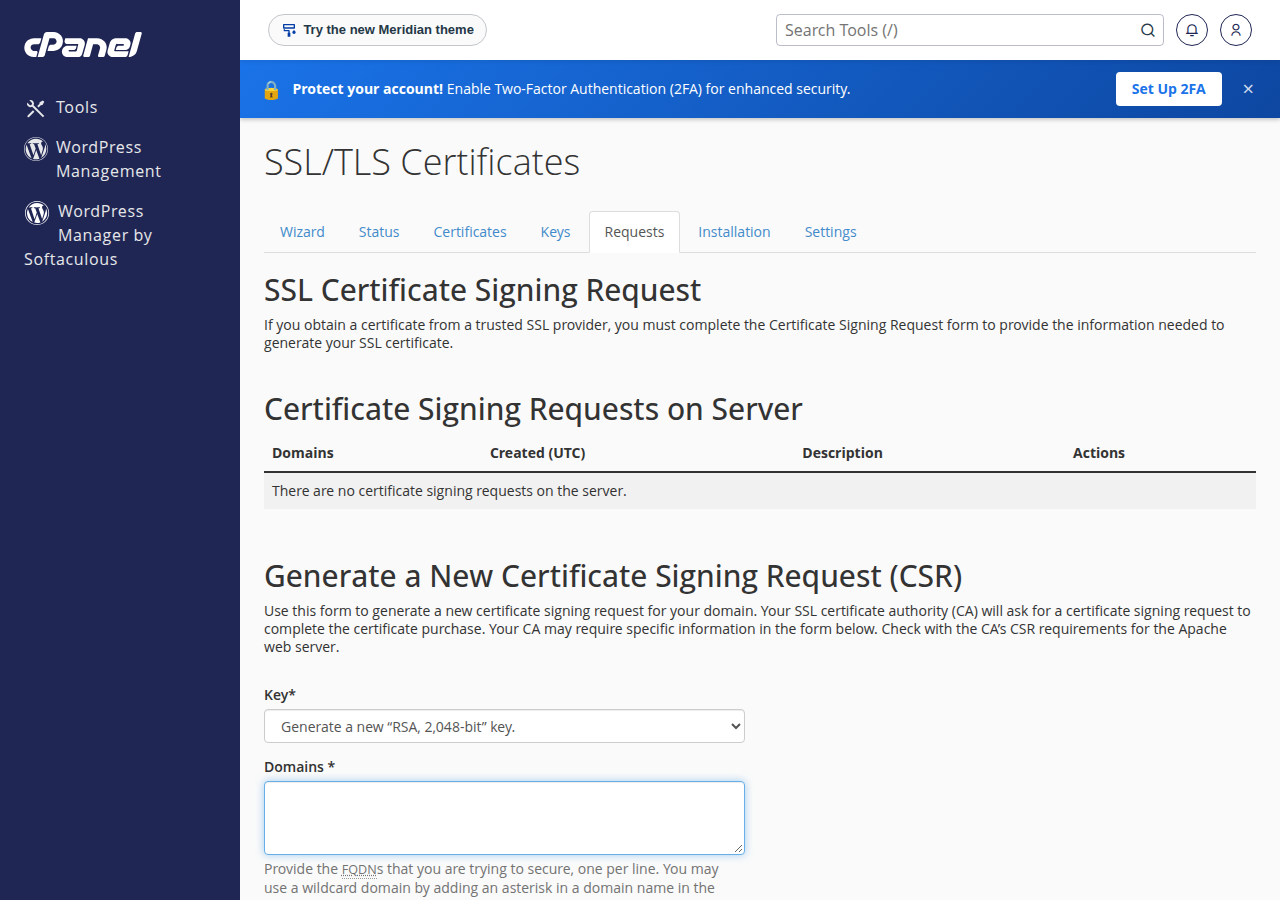Open WordPress Manager by Softaculous link

(88, 235)
